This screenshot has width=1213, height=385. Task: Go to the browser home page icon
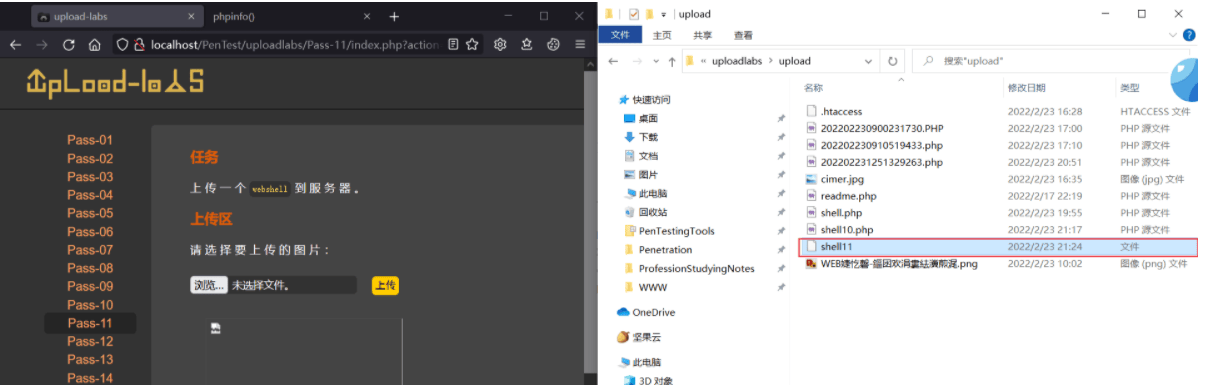tap(94, 45)
